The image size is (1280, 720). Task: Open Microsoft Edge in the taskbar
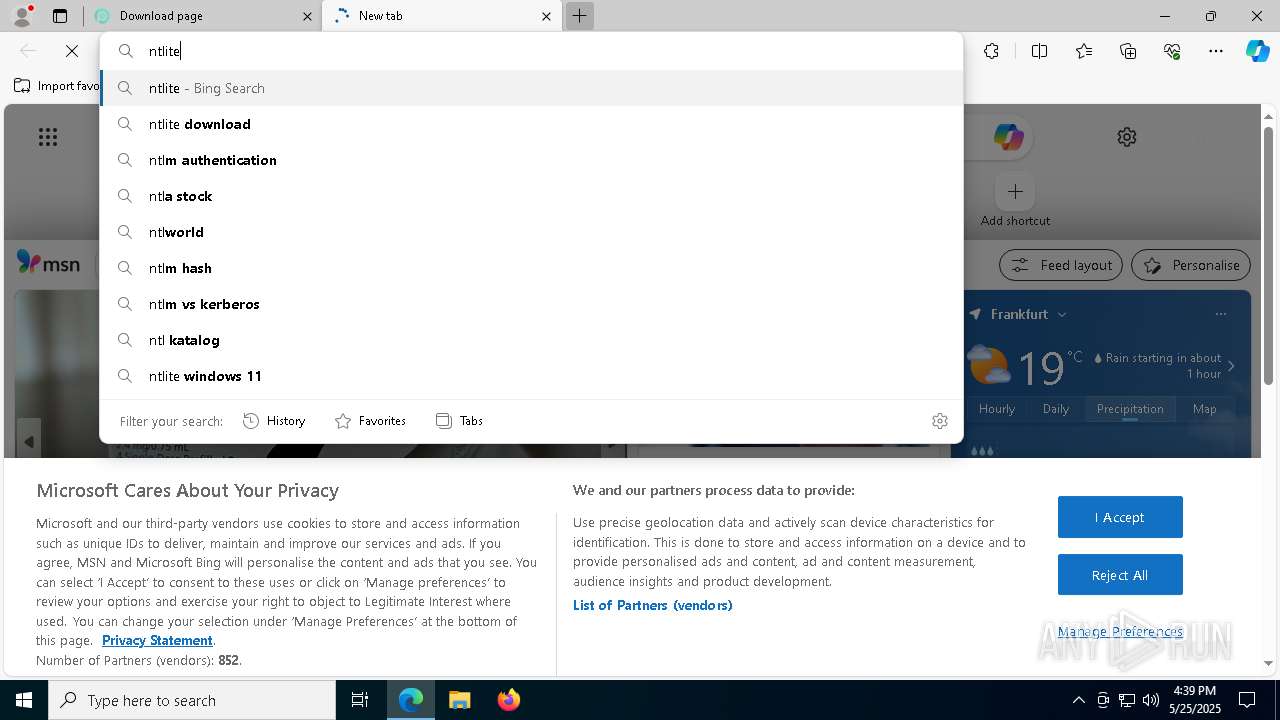tap(411, 700)
